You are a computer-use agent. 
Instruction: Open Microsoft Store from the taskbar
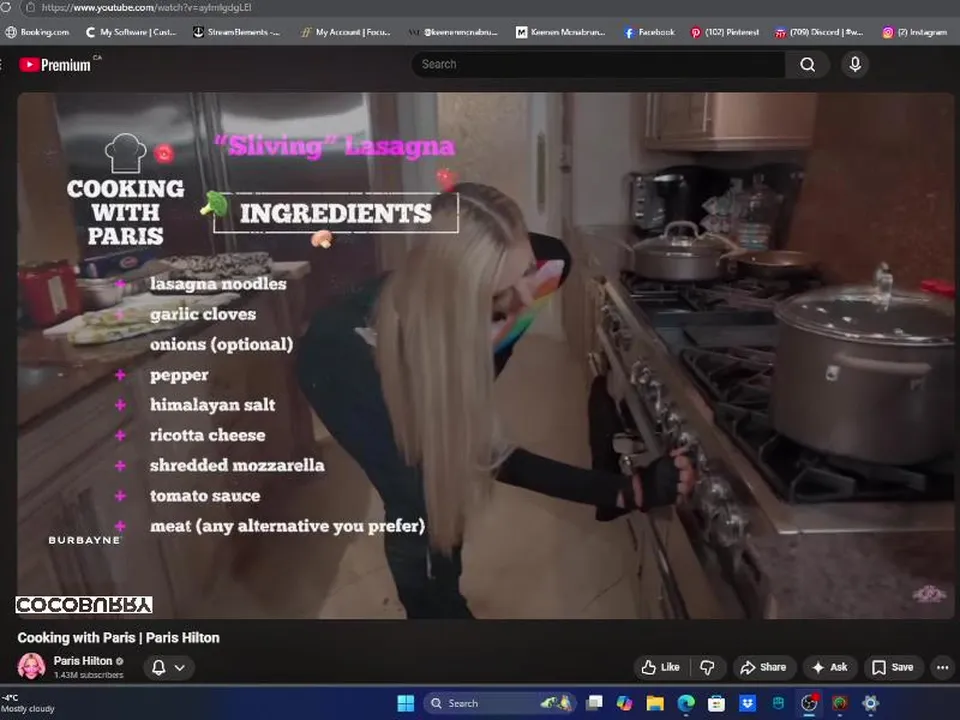pyautogui.click(x=716, y=703)
